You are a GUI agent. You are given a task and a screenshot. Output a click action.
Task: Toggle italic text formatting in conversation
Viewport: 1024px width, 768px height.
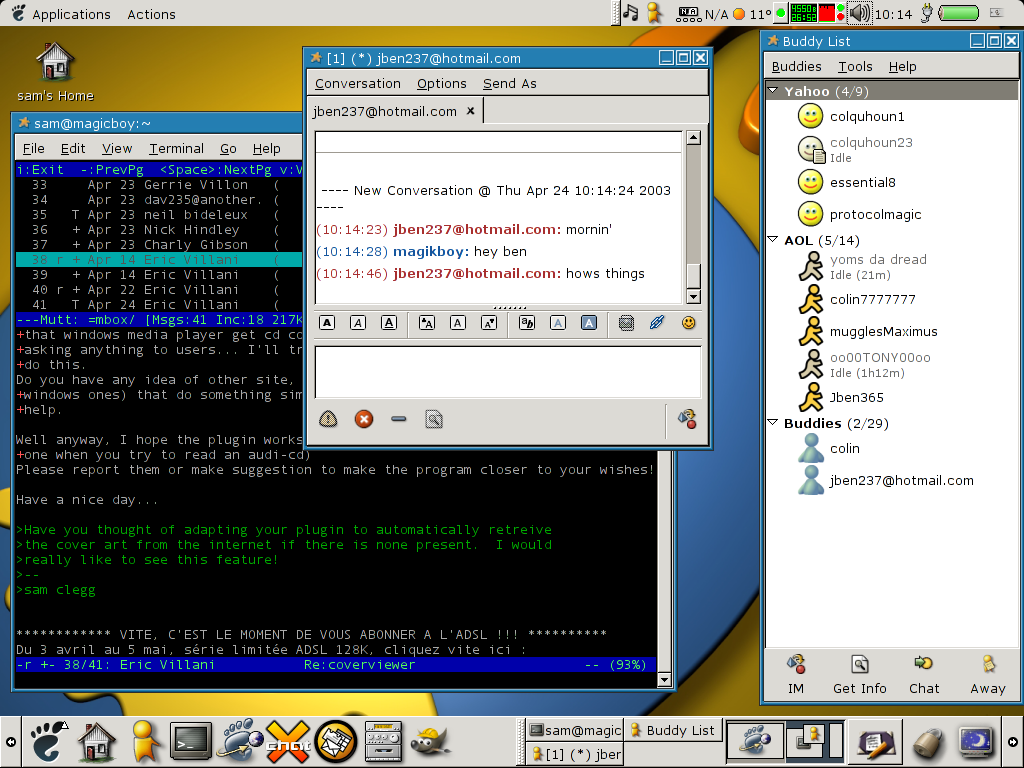point(358,323)
